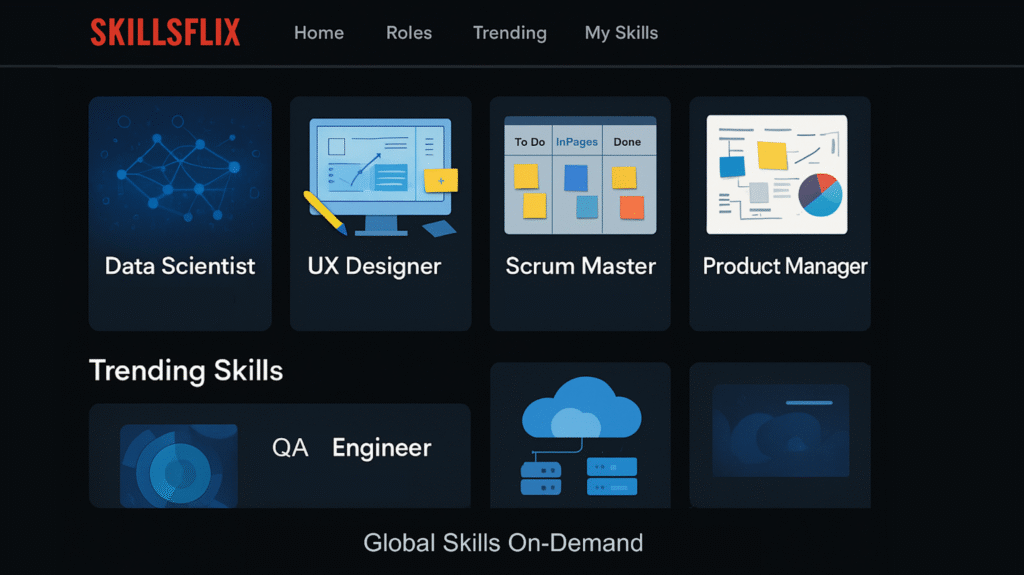Viewport: 1024px width, 575px height.
Task: Select the To Do column header
Action: [530, 142]
